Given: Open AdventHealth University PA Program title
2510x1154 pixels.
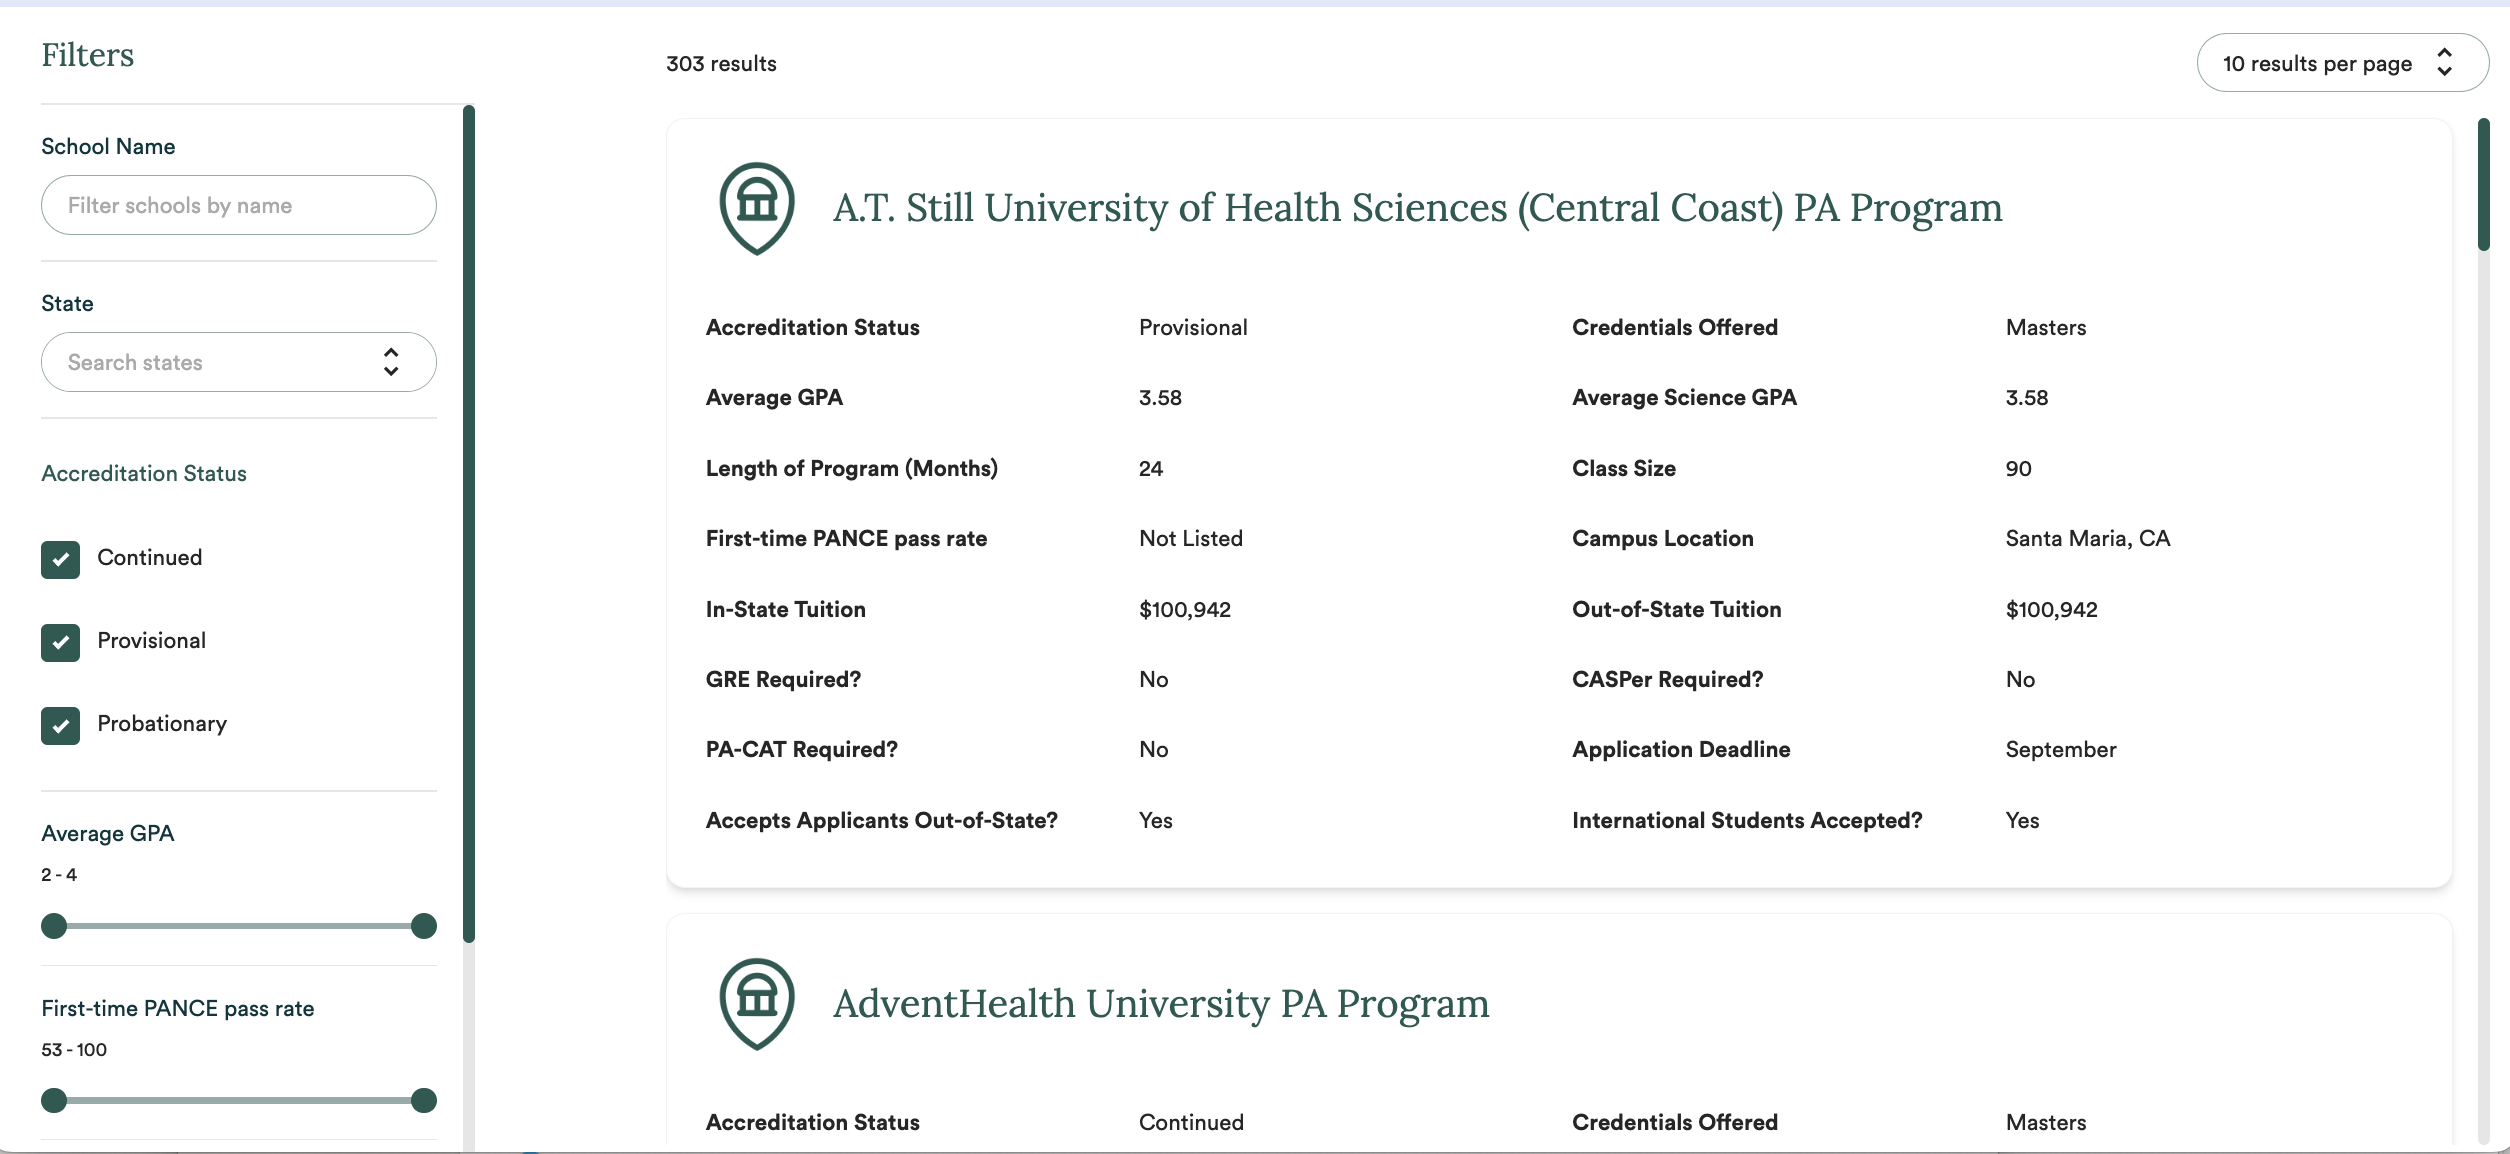Looking at the screenshot, I should click(1160, 1003).
